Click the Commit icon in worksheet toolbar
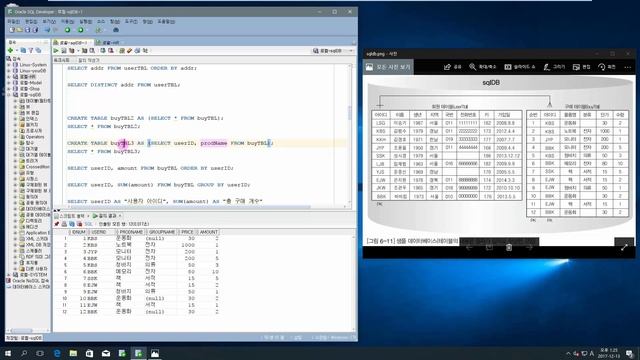640x360 pixels. tap(103, 51)
